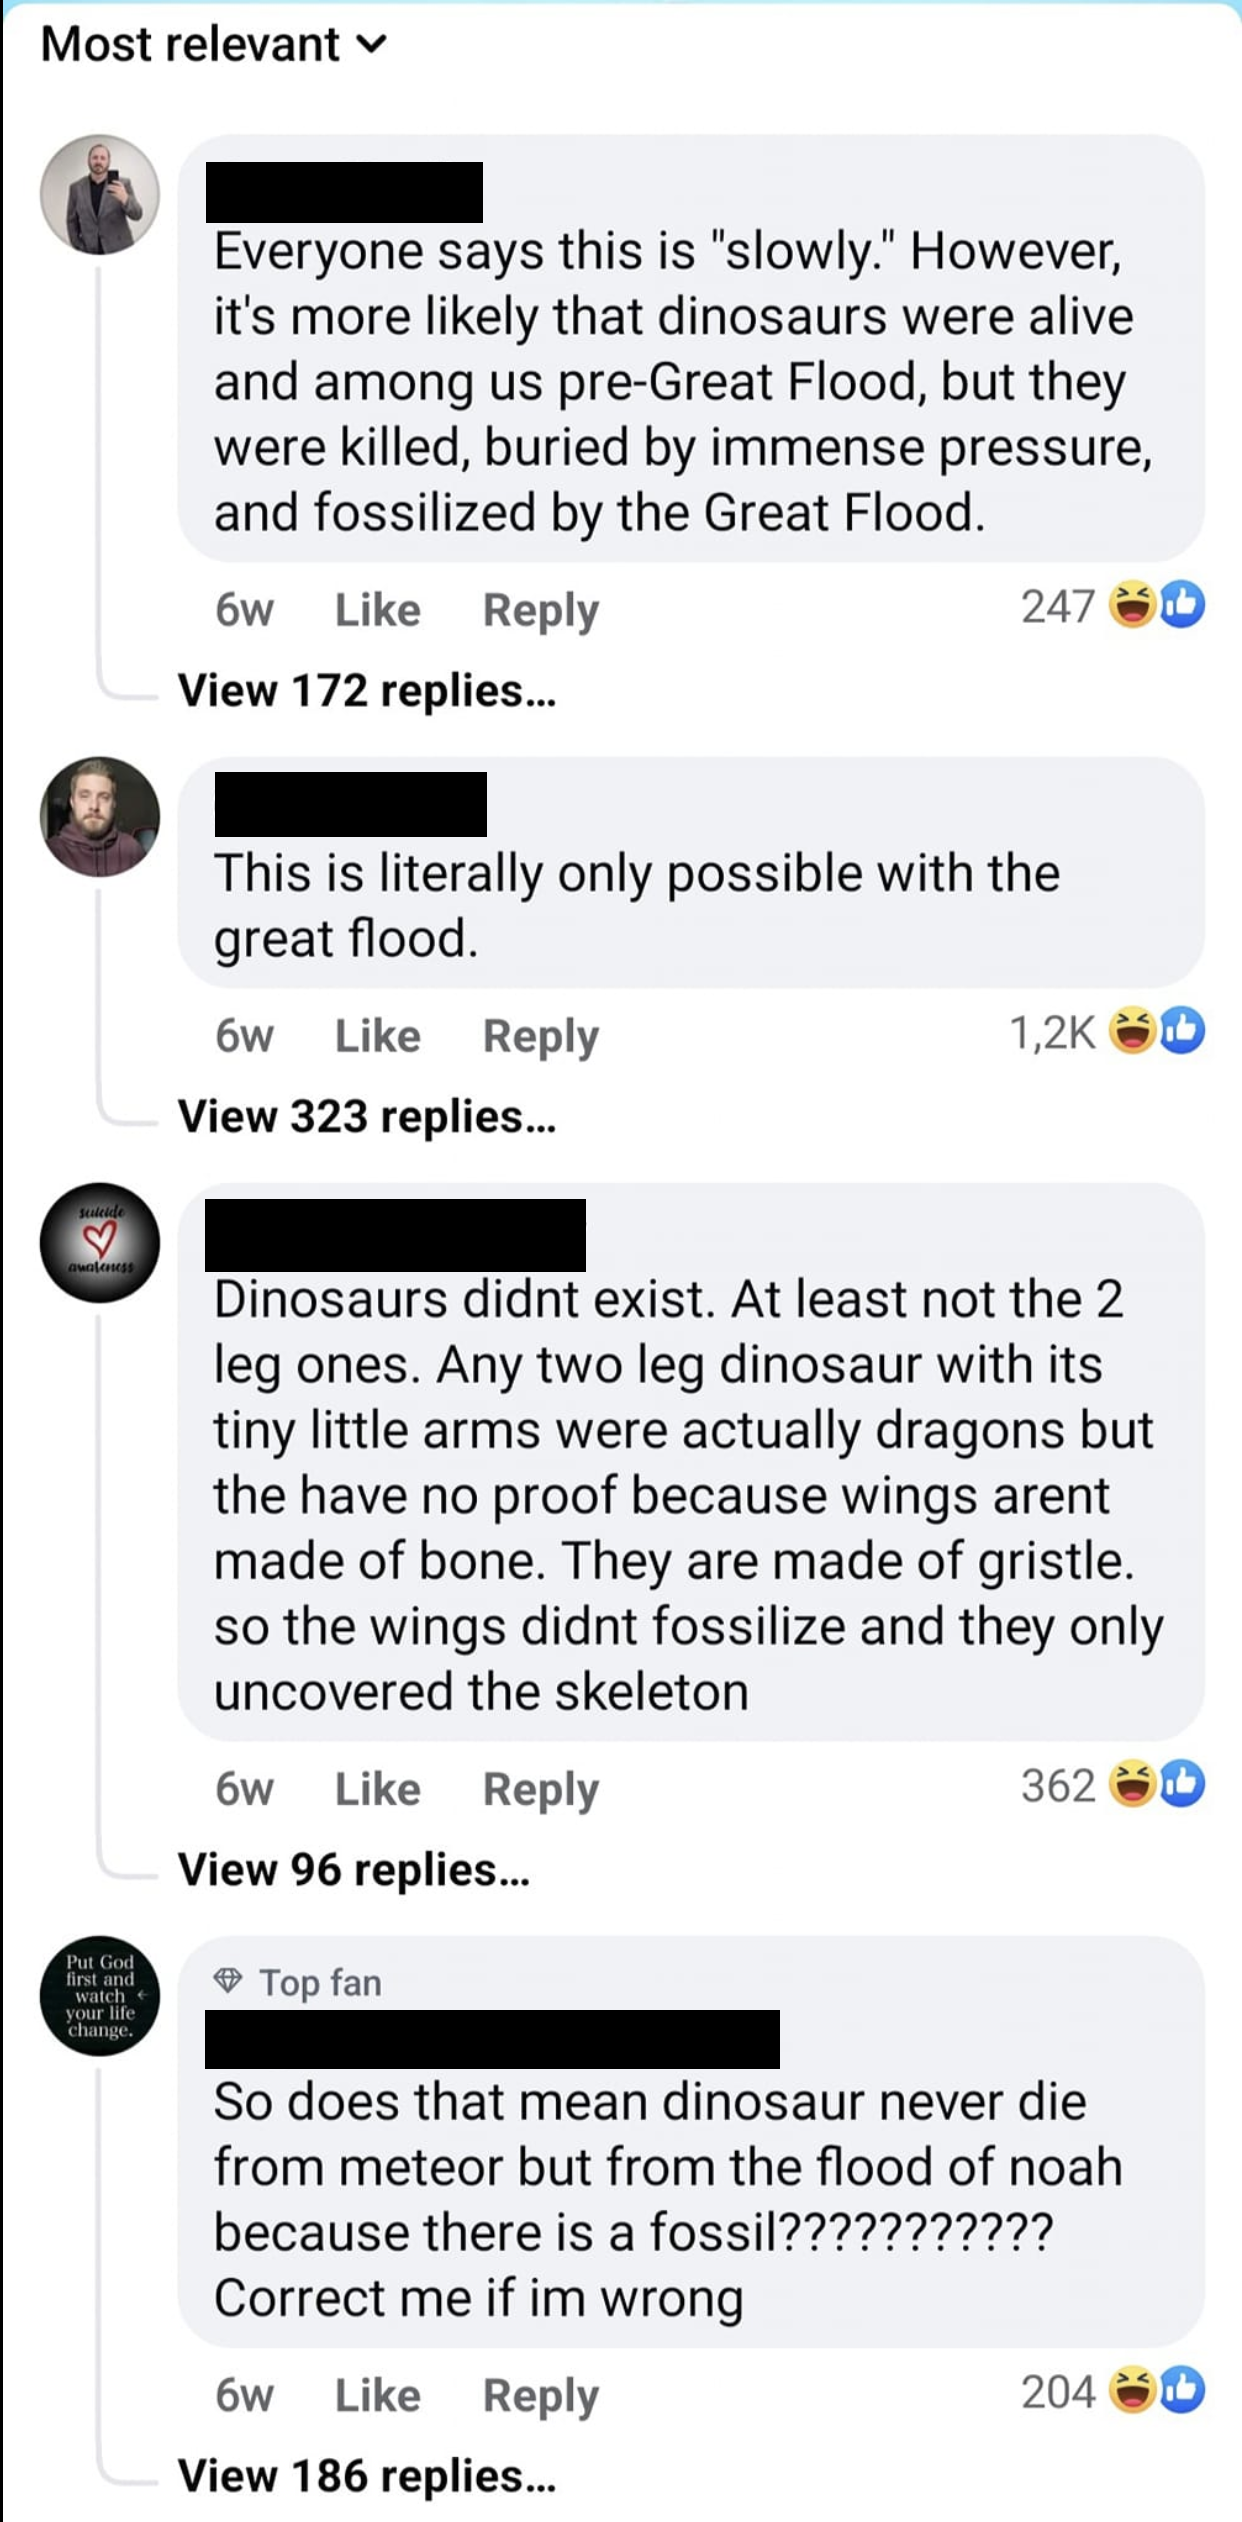Viewport: 1242px width, 2522px height.
Task: Expand View 96 replies
Action: coord(353,1869)
